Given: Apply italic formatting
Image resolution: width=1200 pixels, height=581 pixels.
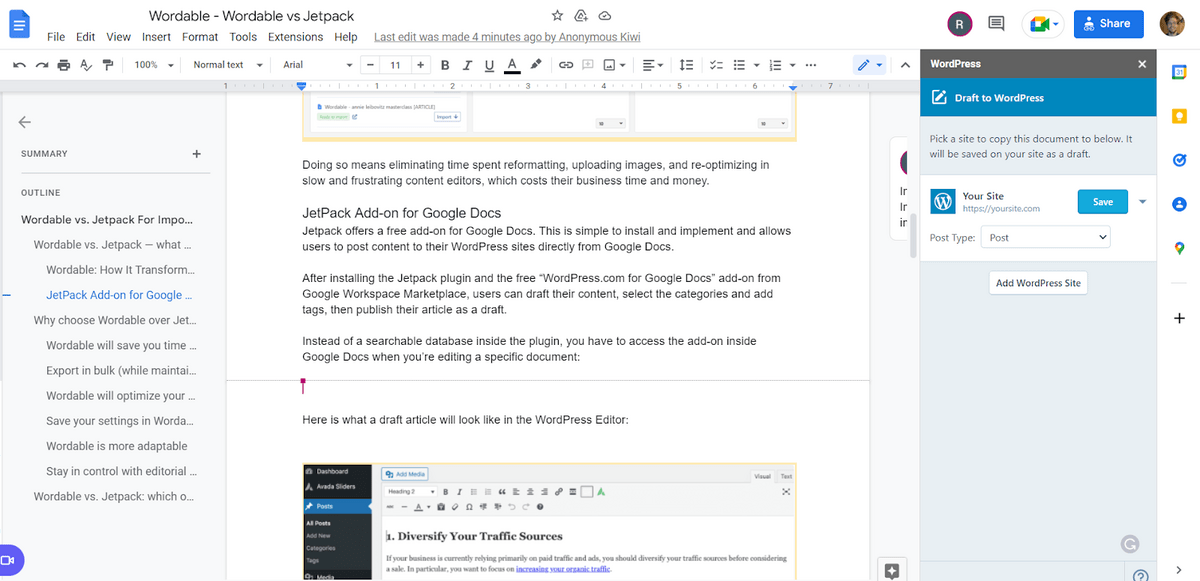Looking at the screenshot, I should [467, 64].
